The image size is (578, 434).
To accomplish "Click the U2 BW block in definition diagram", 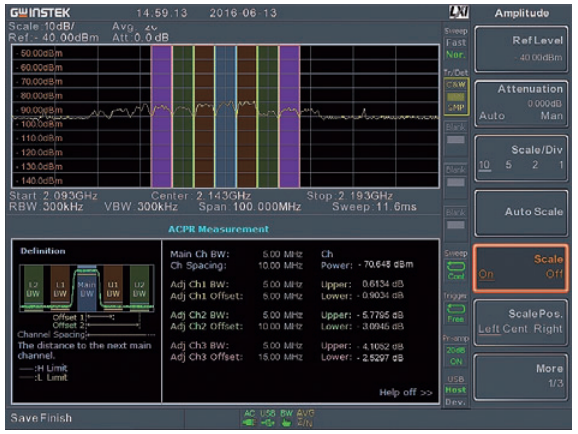I will 139,289.
